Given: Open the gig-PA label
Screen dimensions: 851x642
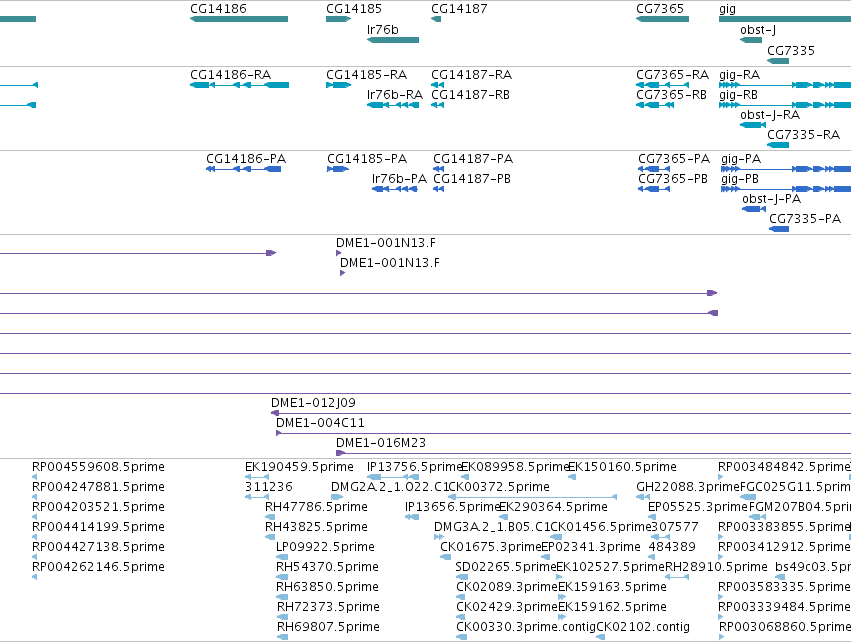Looking at the screenshot, I should (x=741, y=158).
